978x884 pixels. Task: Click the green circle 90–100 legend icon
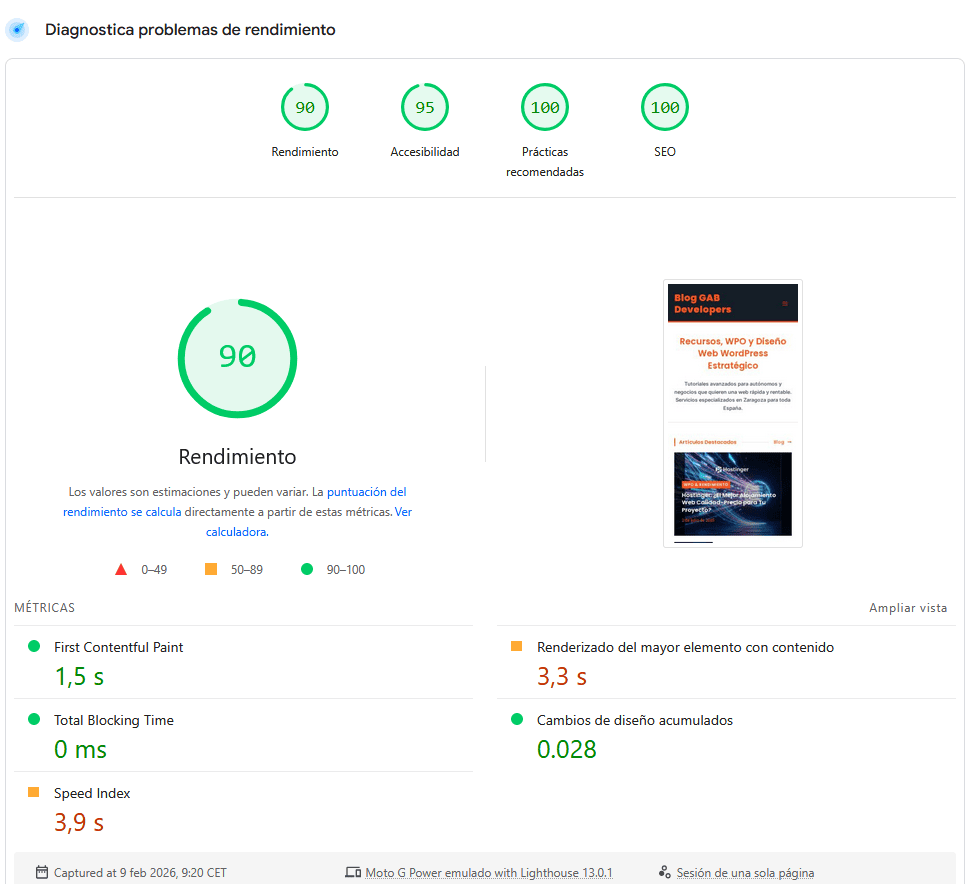tap(307, 570)
